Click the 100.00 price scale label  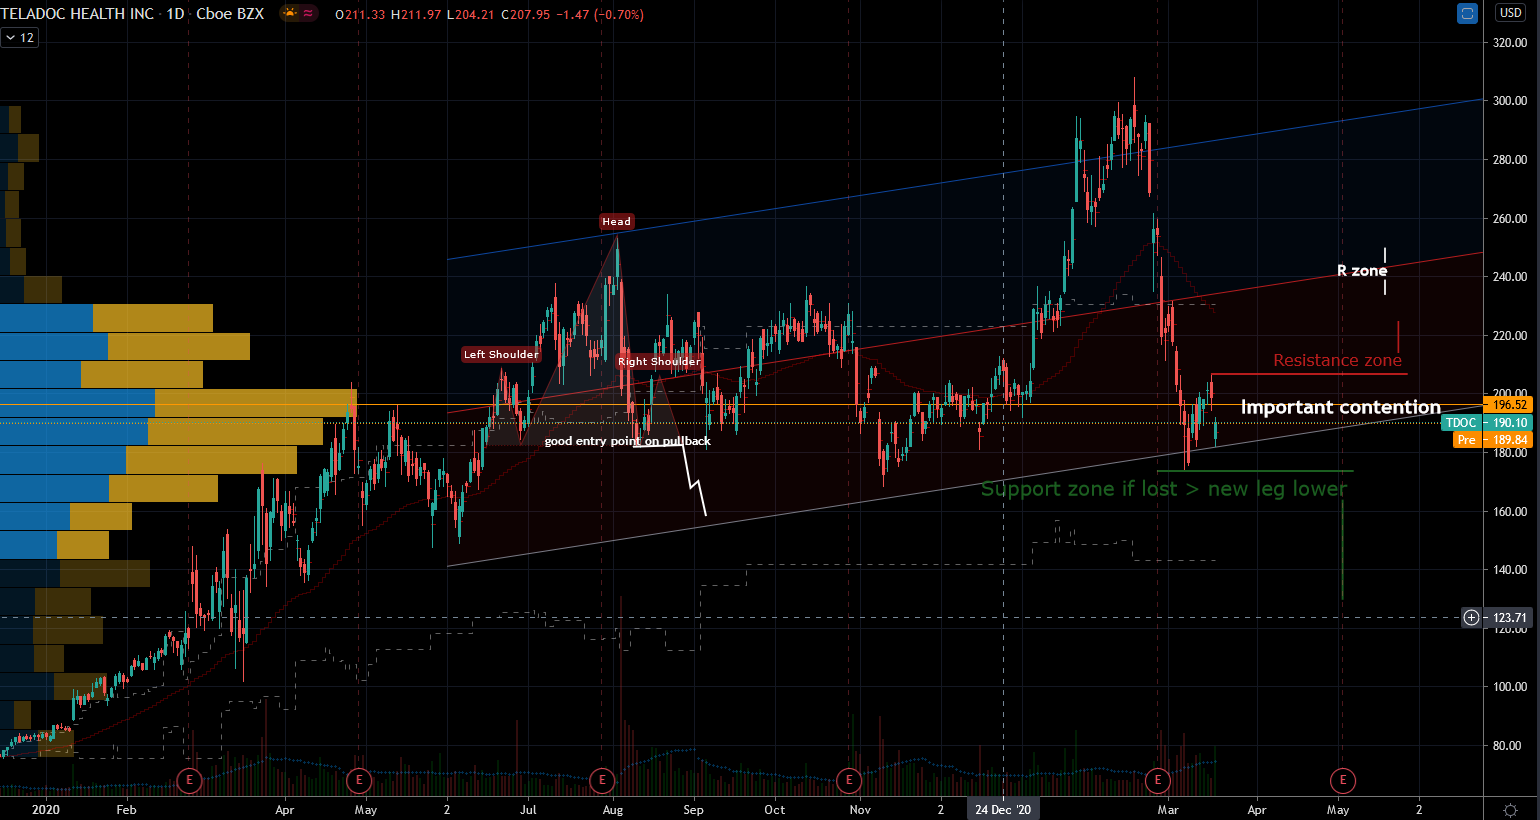pyautogui.click(x=1510, y=687)
